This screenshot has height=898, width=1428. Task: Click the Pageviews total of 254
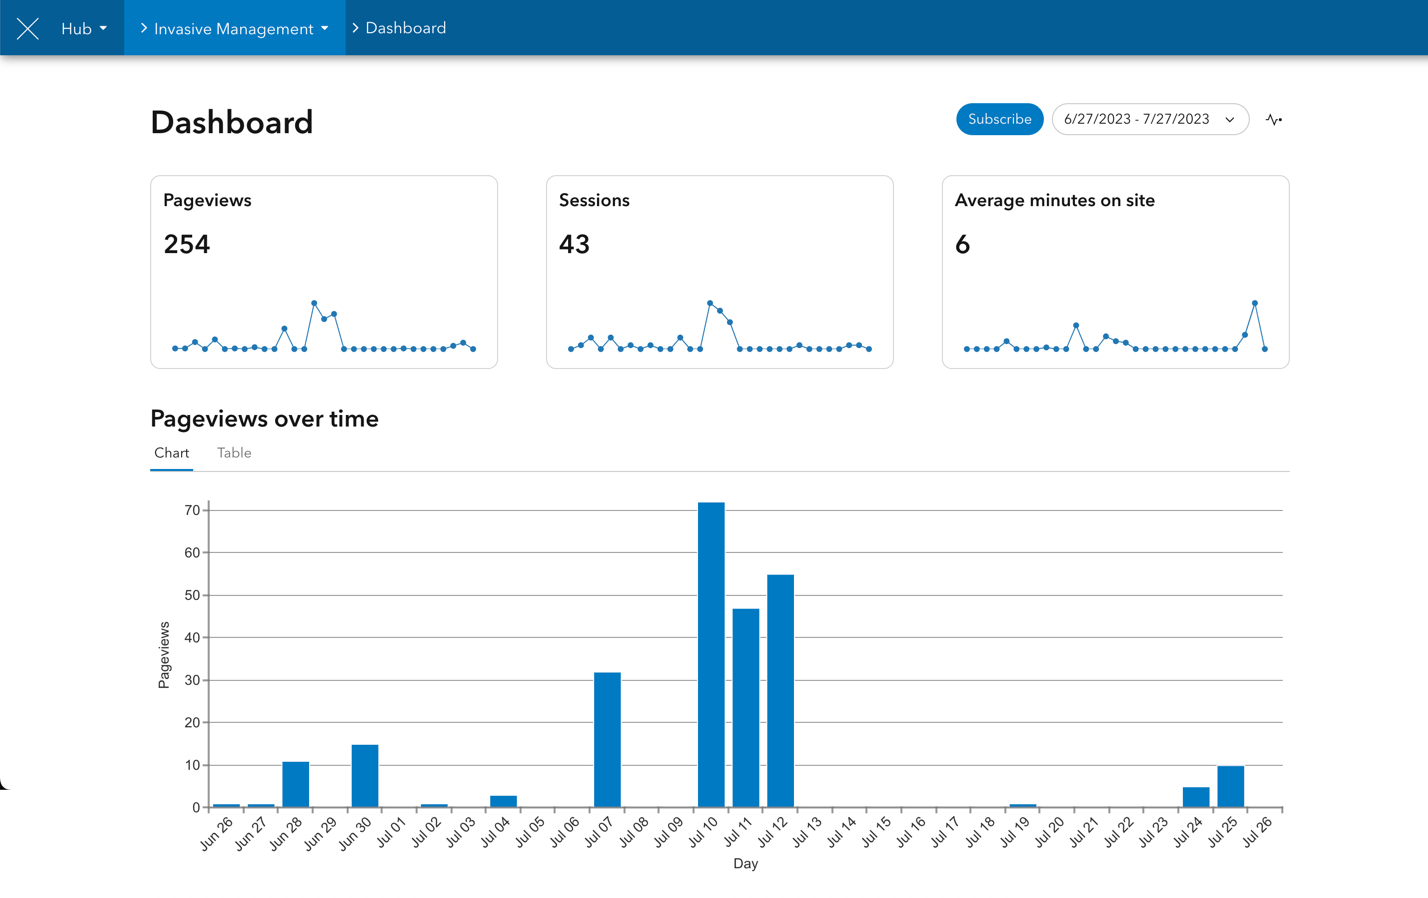point(186,244)
